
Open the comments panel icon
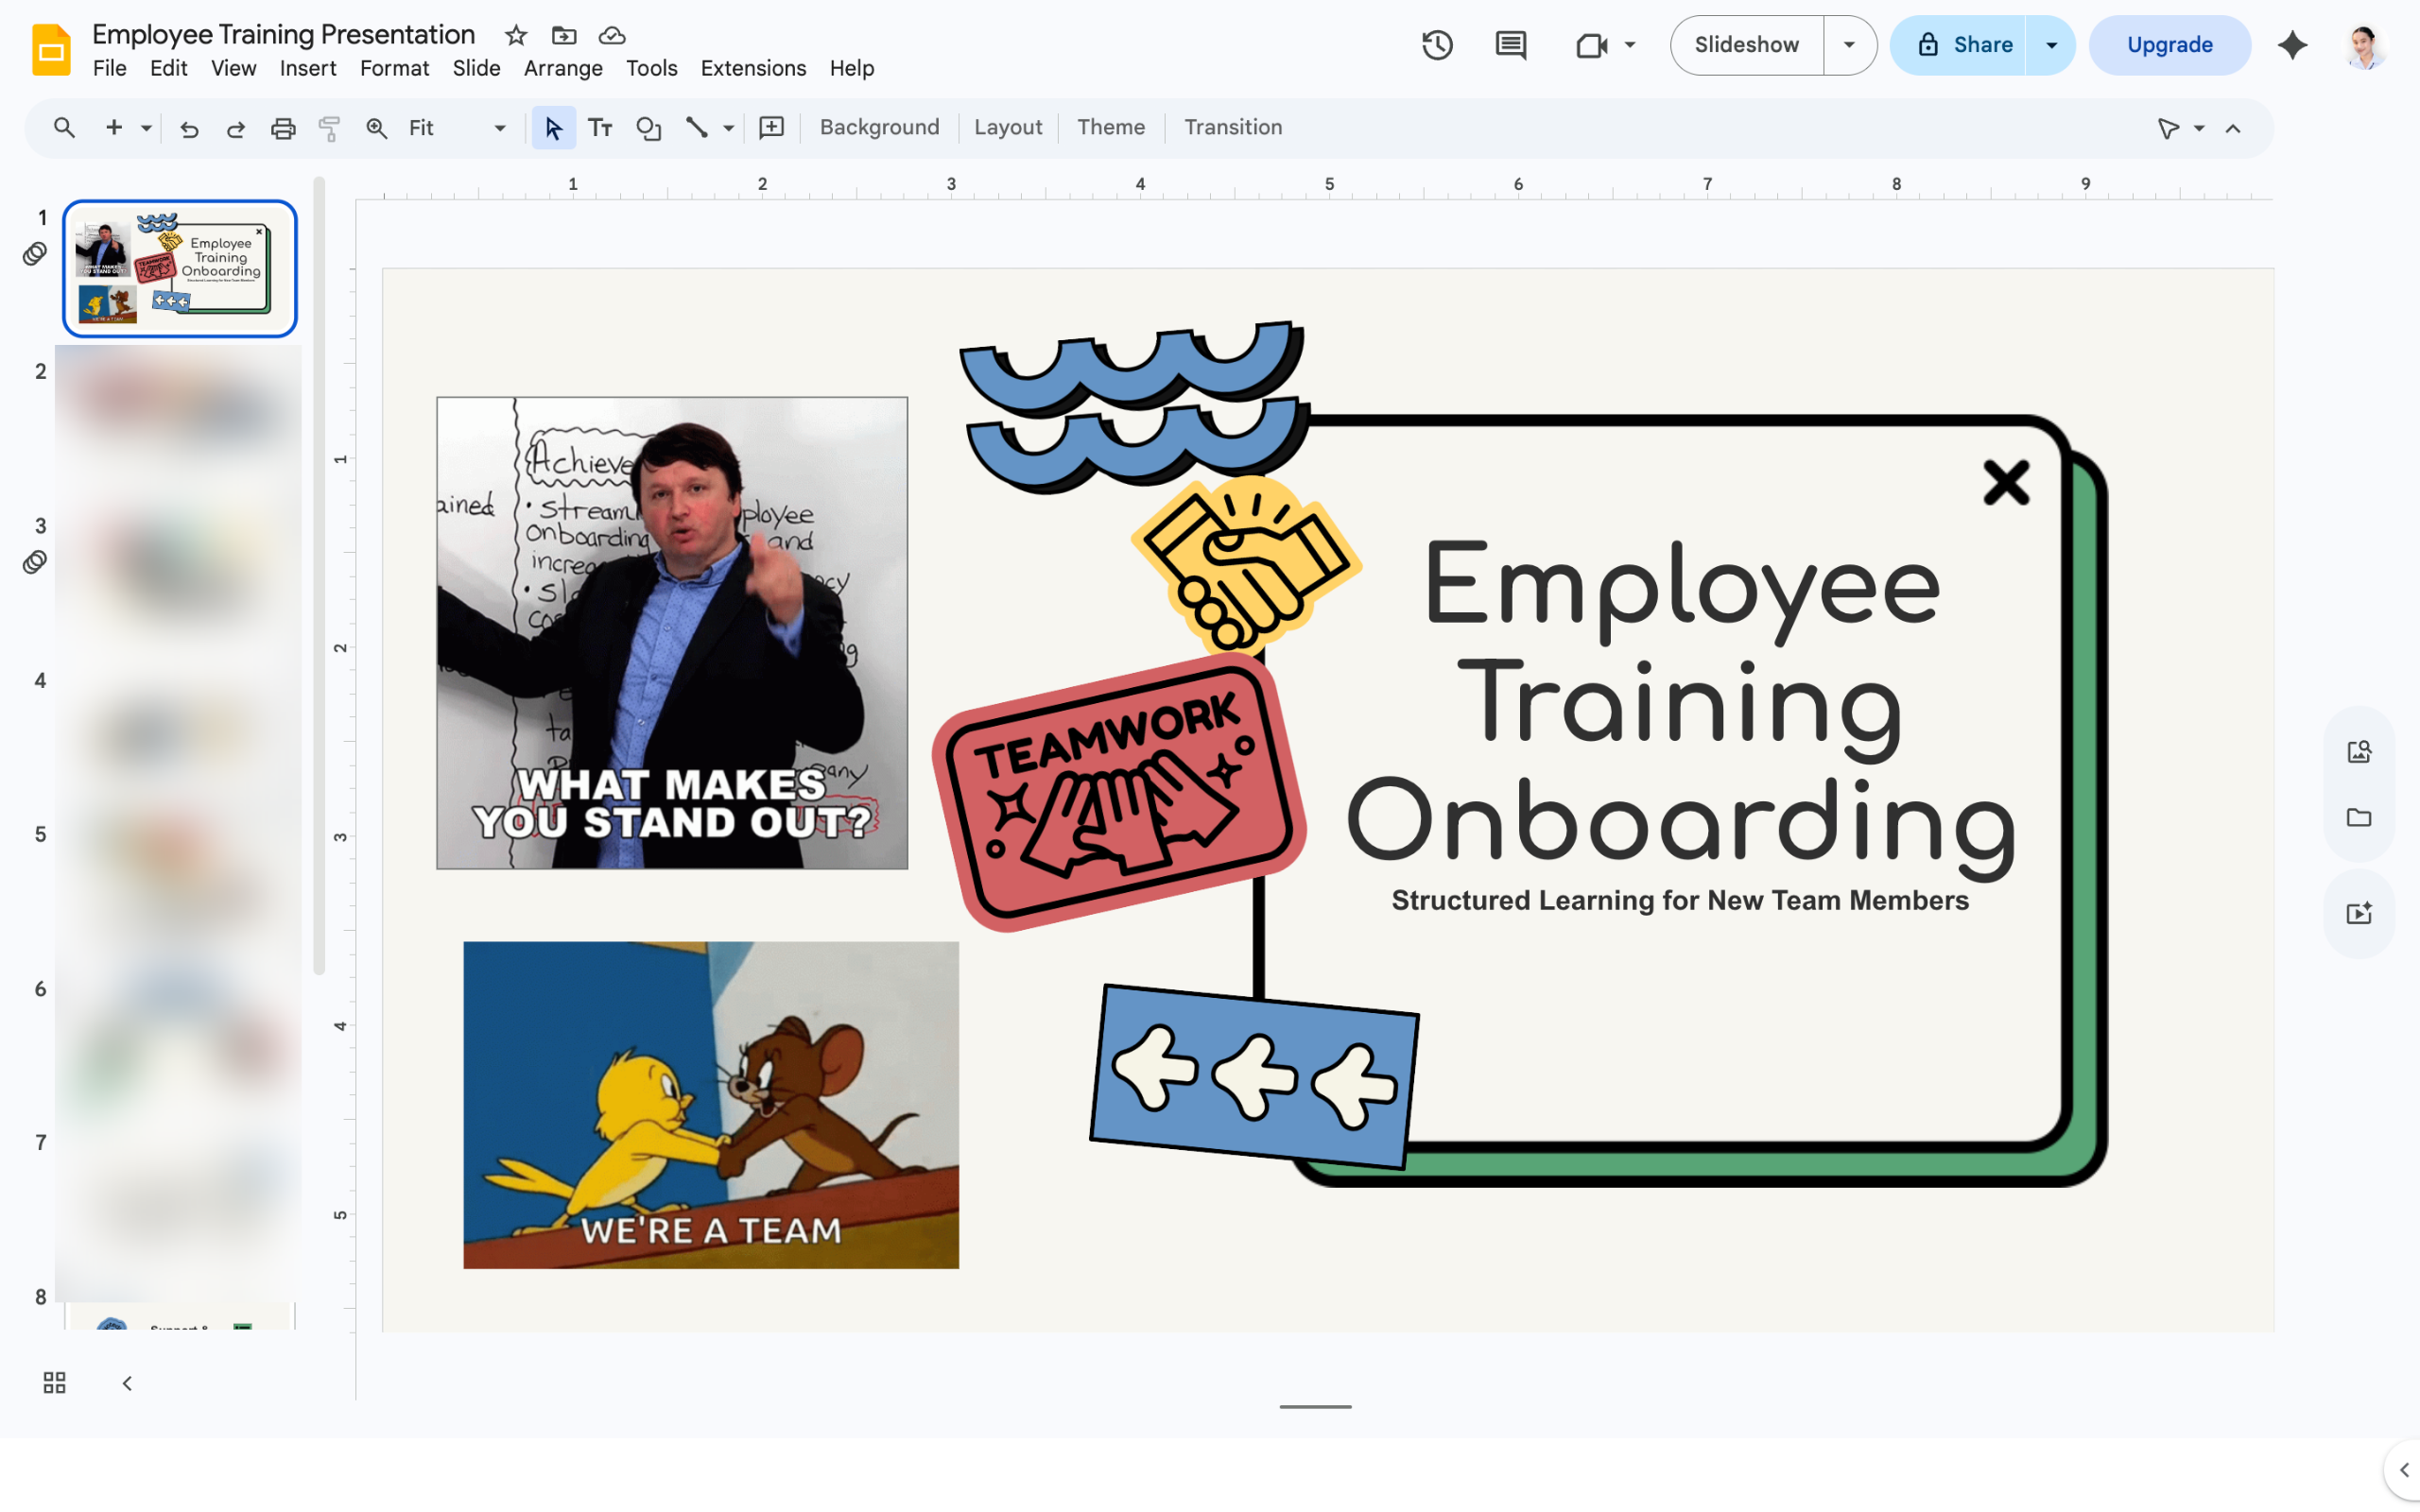[1510, 45]
